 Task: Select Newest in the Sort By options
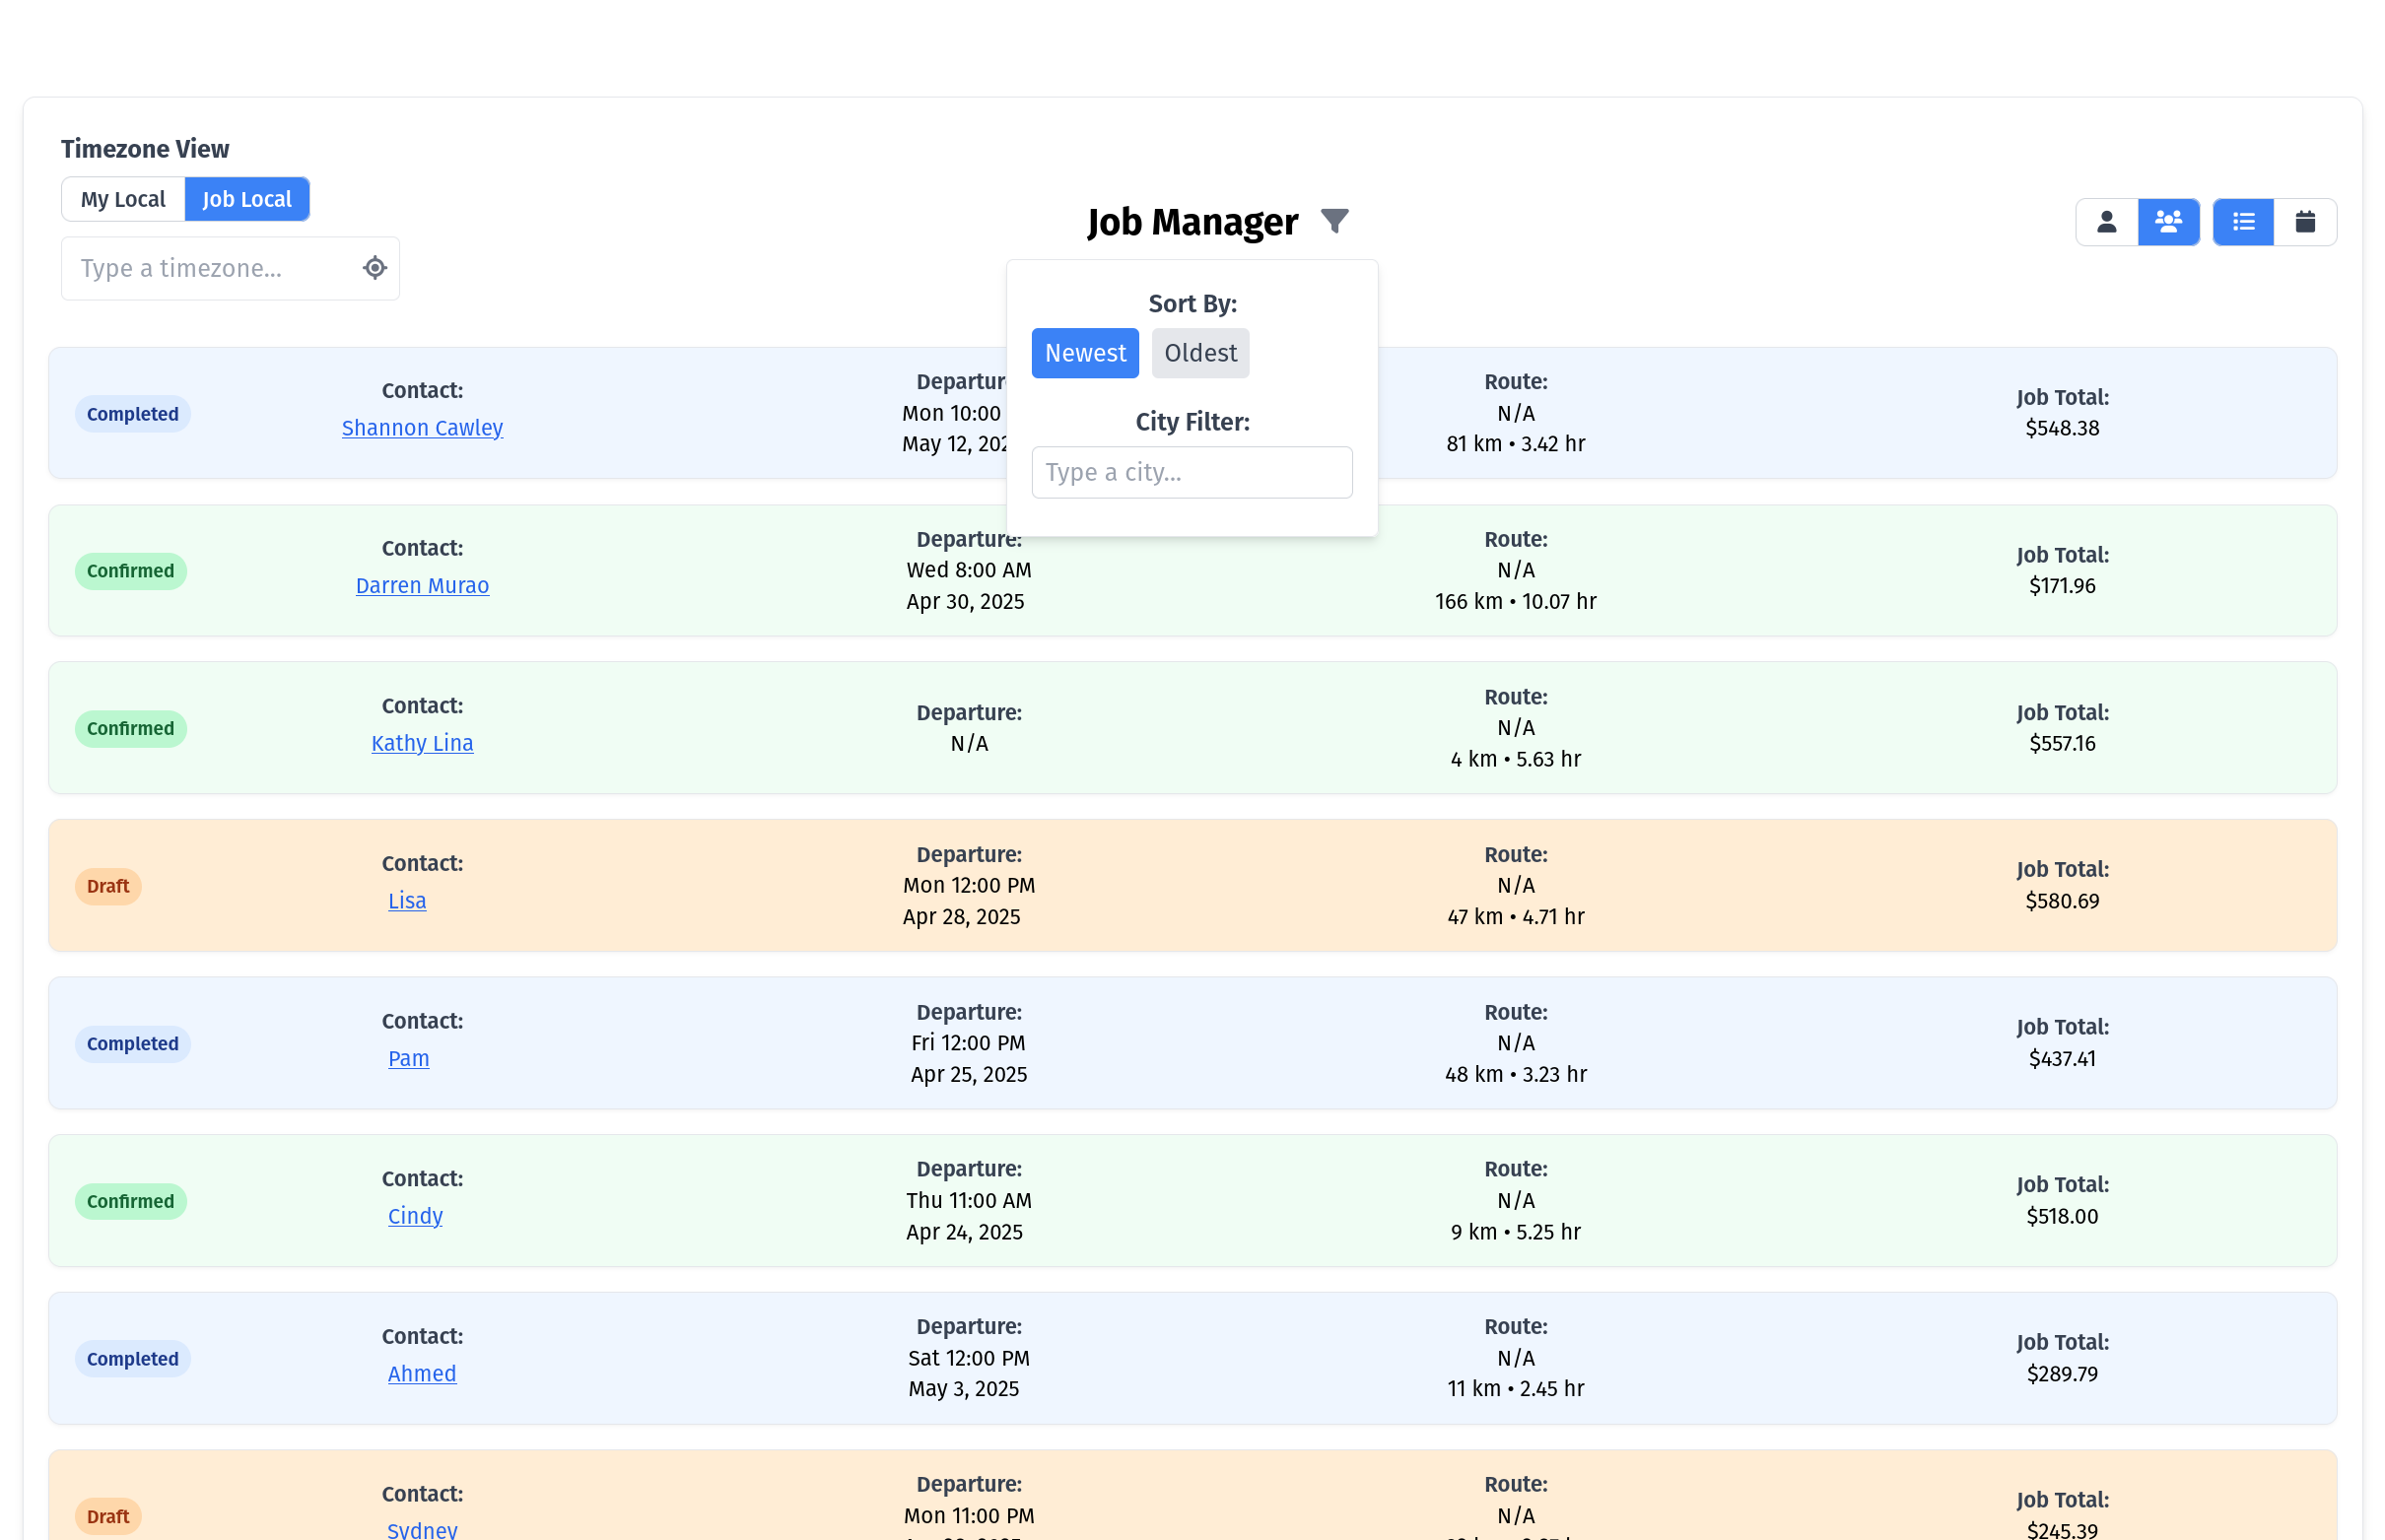[x=1085, y=353]
